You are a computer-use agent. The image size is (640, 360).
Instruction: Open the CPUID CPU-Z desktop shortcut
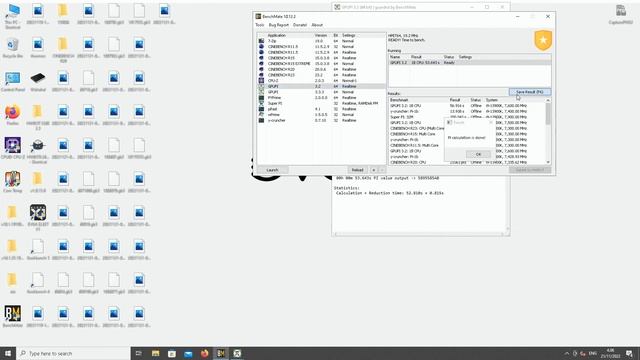click(13, 149)
